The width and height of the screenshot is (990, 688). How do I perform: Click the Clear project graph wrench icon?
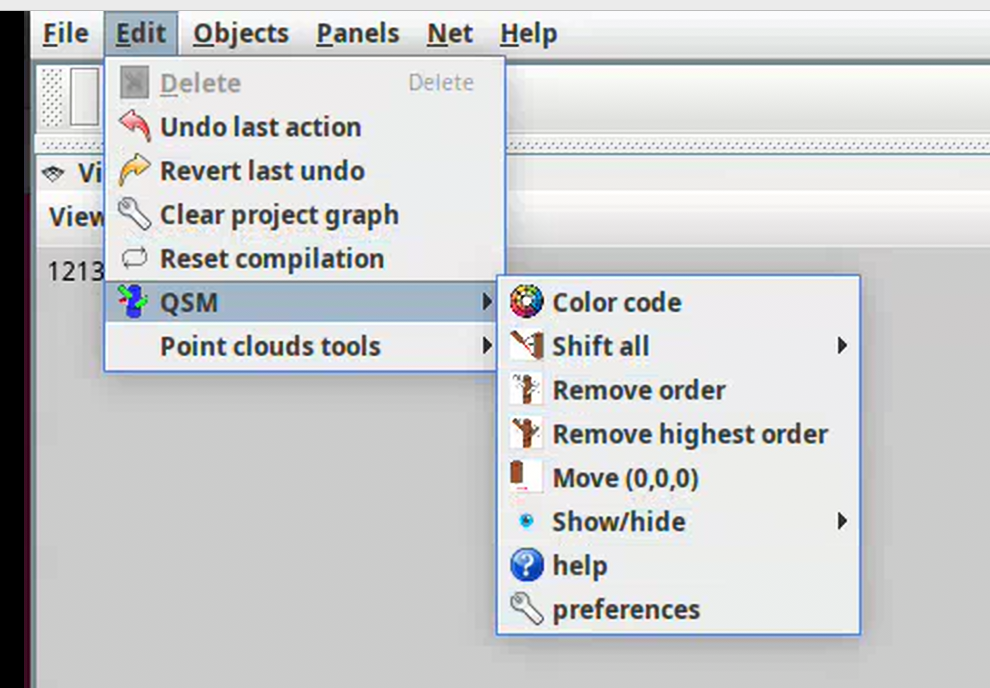point(134,214)
